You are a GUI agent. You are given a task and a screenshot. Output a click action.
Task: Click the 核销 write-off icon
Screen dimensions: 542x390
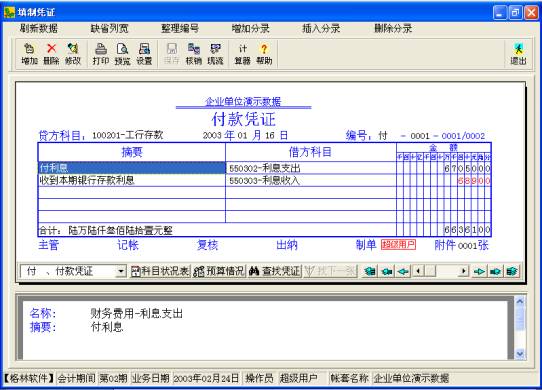(x=194, y=54)
